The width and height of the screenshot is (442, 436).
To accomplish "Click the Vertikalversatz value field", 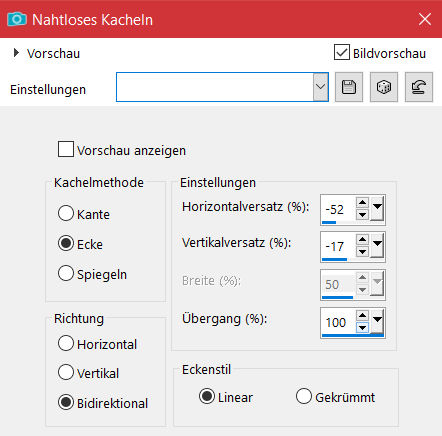I will click(x=338, y=246).
